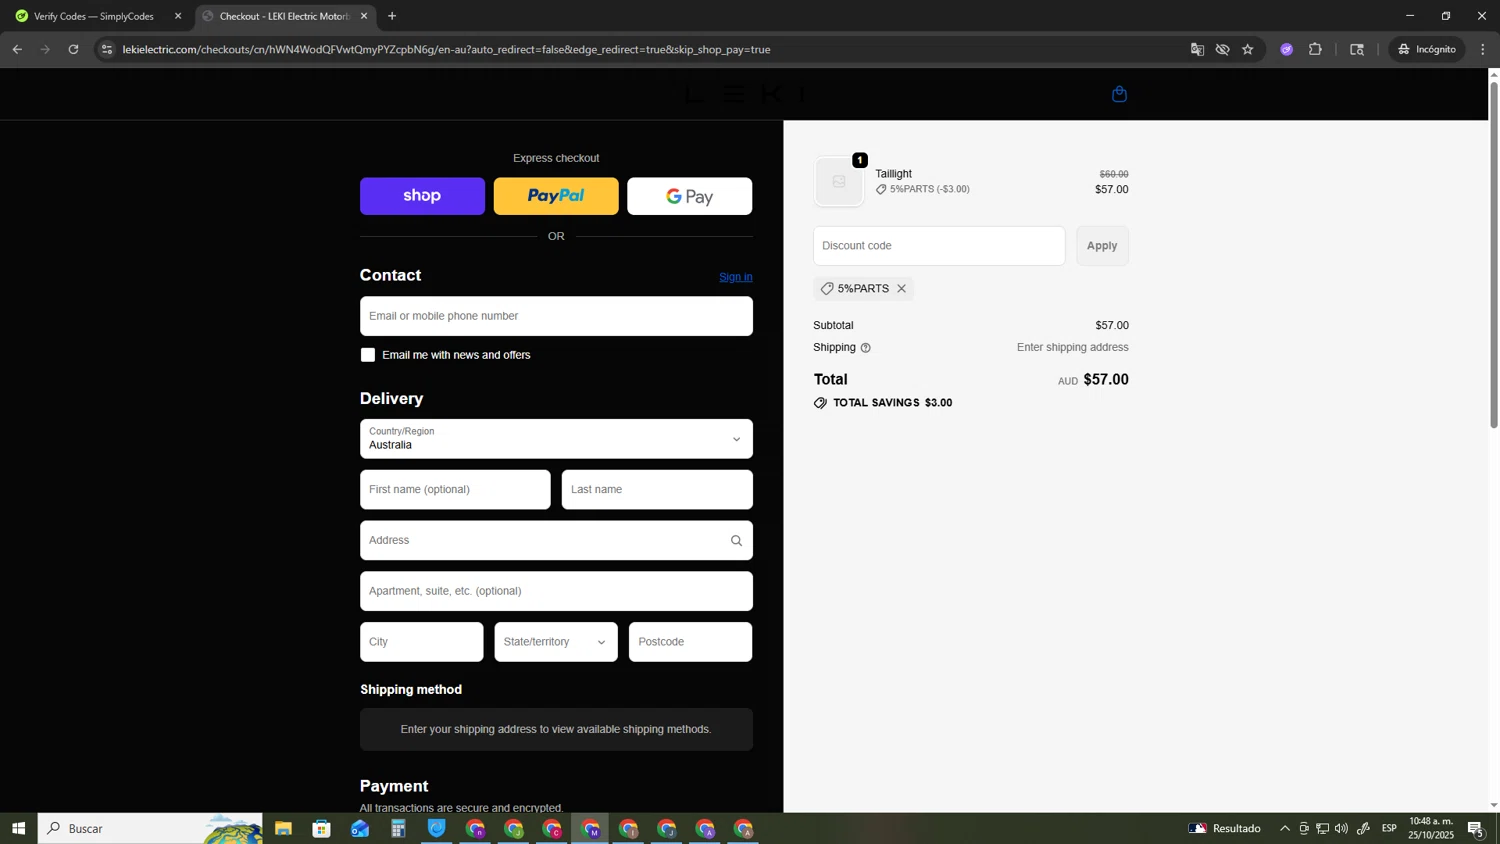1500x844 pixels.
Task: Open the volume speaker tray icon
Action: (1341, 828)
